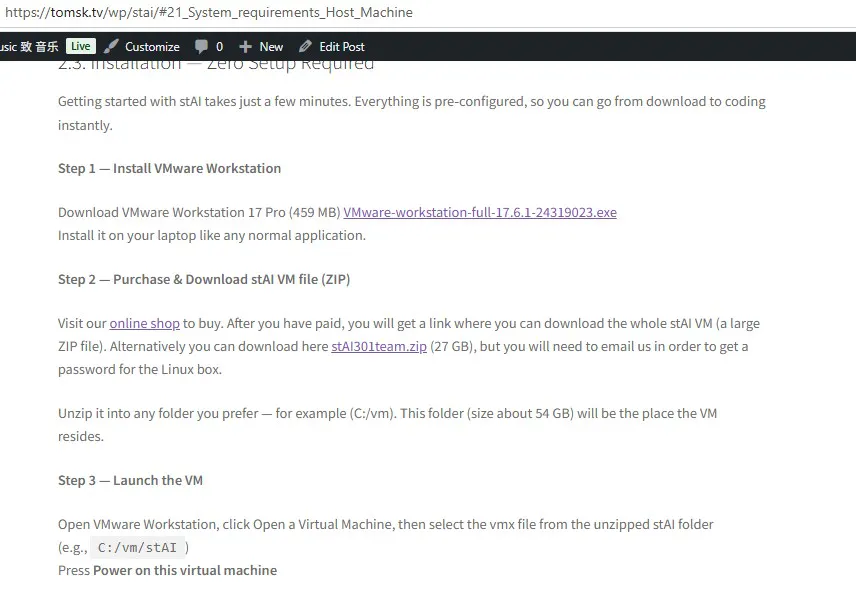Image resolution: width=856 pixels, height=593 pixels.
Task: Download the stAI301team.zip link
Action: pos(379,346)
